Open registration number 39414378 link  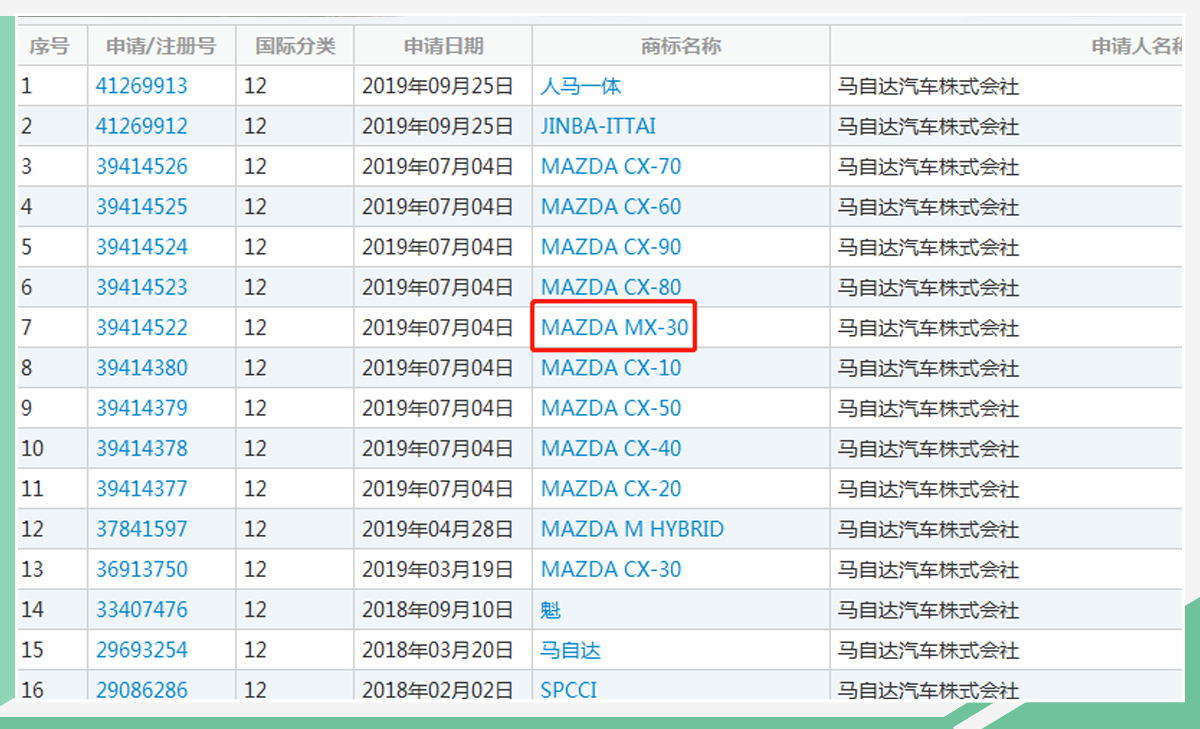pyautogui.click(x=141, y=448)
